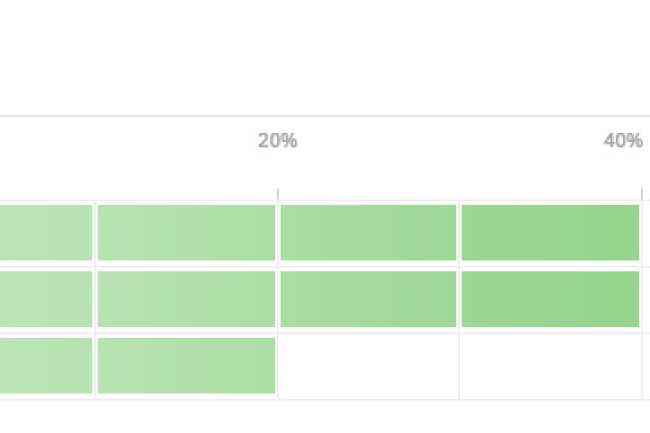650x433 pixels.
Task: Click second row's 10–20% green segment
Action: tap(186, 299)
